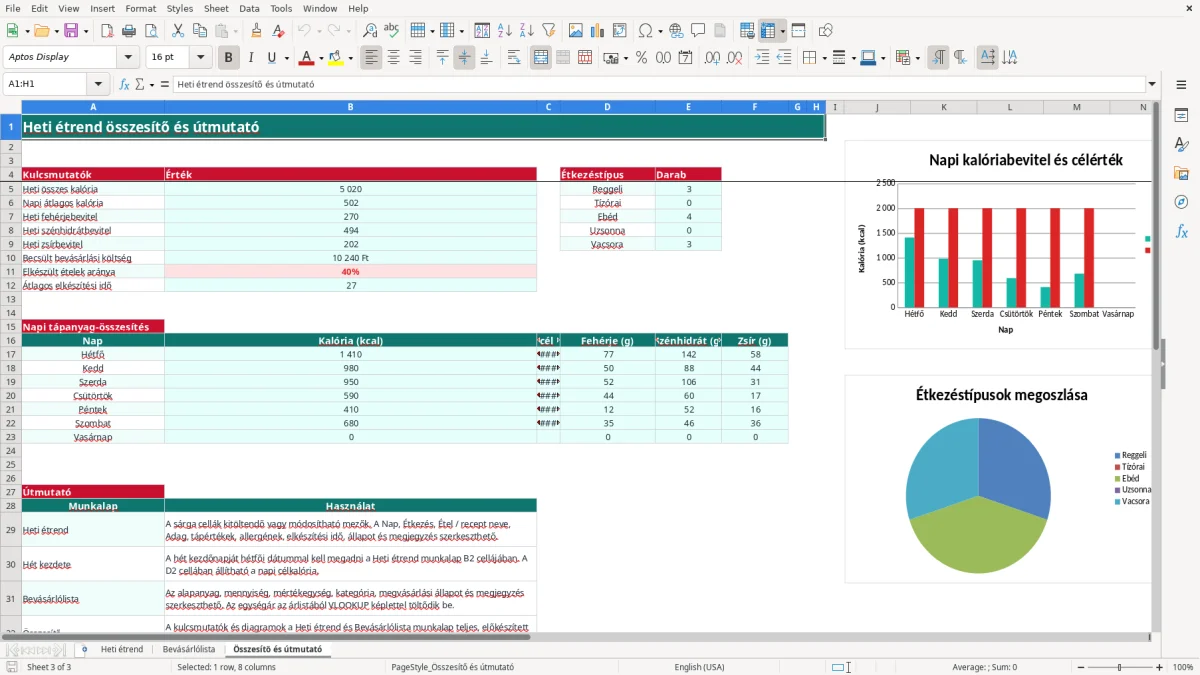1200x675 pixels.
Task: Toggle Left-to-Right text direction
Action: pos(938,58)
